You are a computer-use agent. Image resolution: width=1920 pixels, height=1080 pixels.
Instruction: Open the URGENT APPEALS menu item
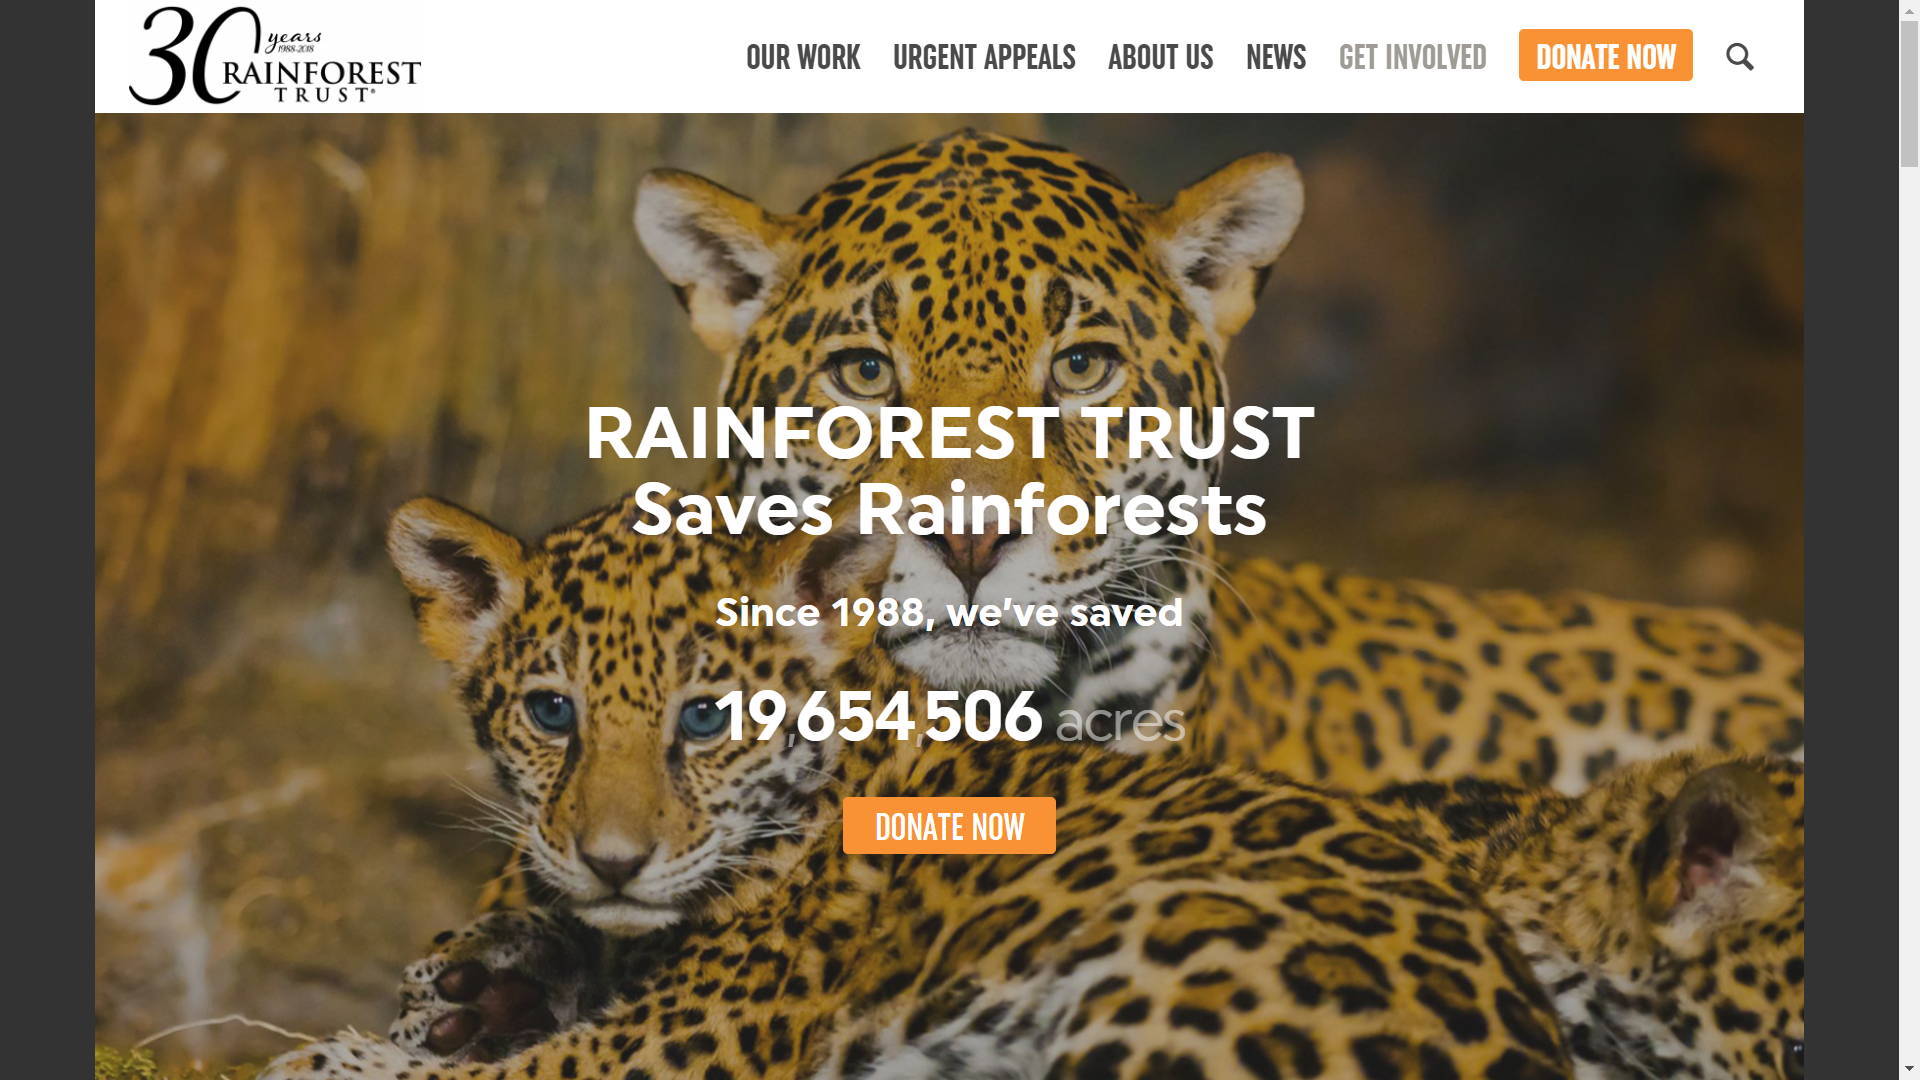[984, 57]
